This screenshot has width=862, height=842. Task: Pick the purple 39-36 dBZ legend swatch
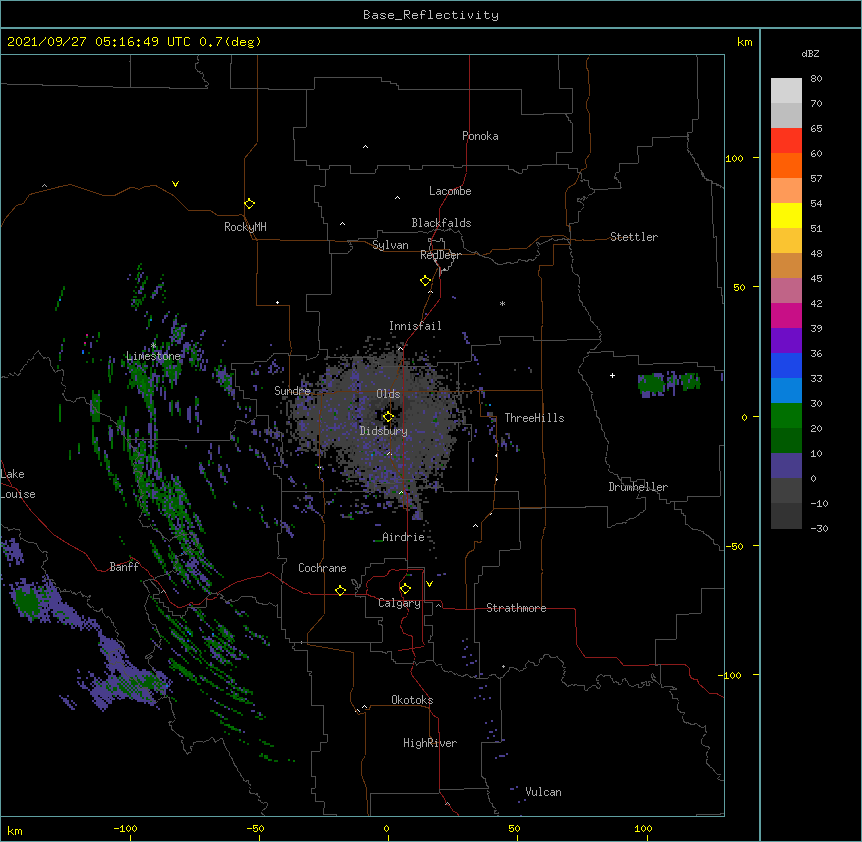(786, 341)
